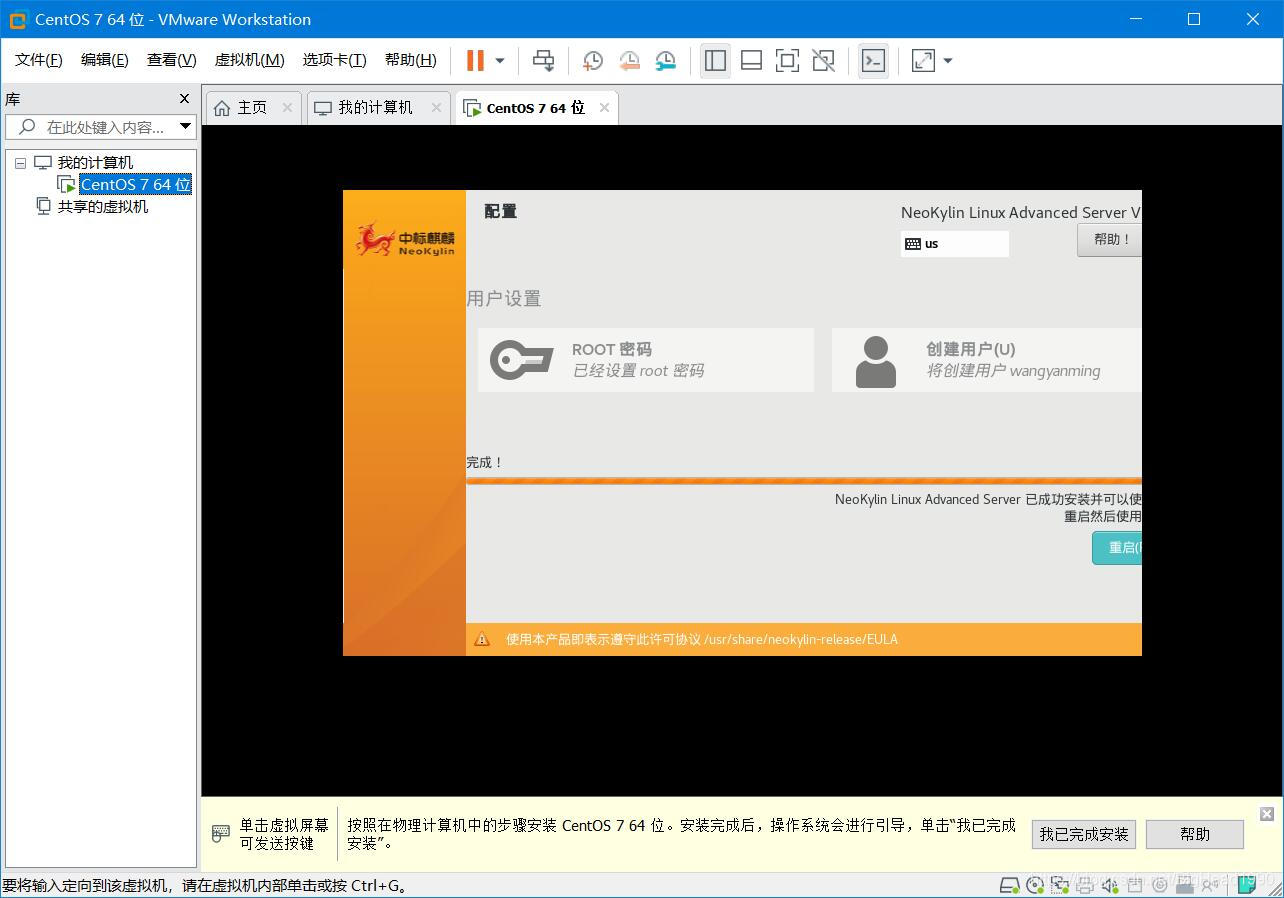
Task: Click the keyboard icon in hint bar
Action: click(x=221, y=834)
